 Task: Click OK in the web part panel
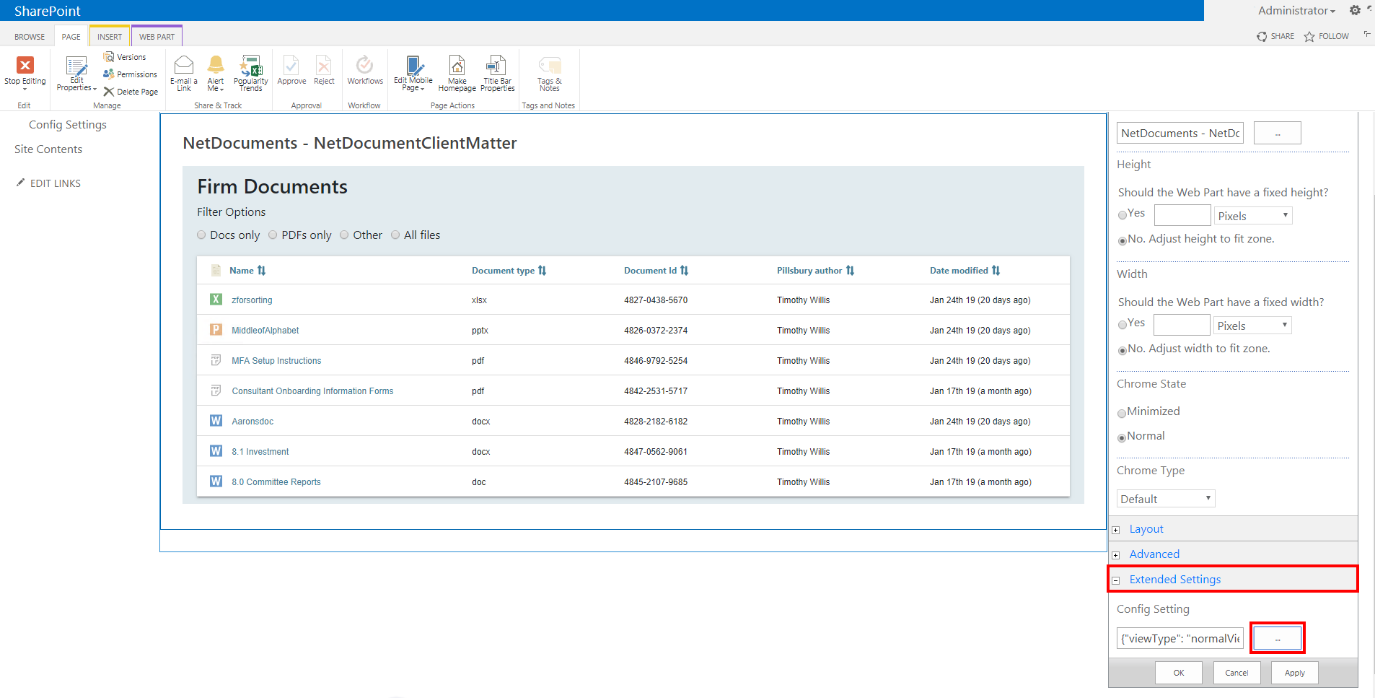pyautogui.click(x=1178, y=673)
